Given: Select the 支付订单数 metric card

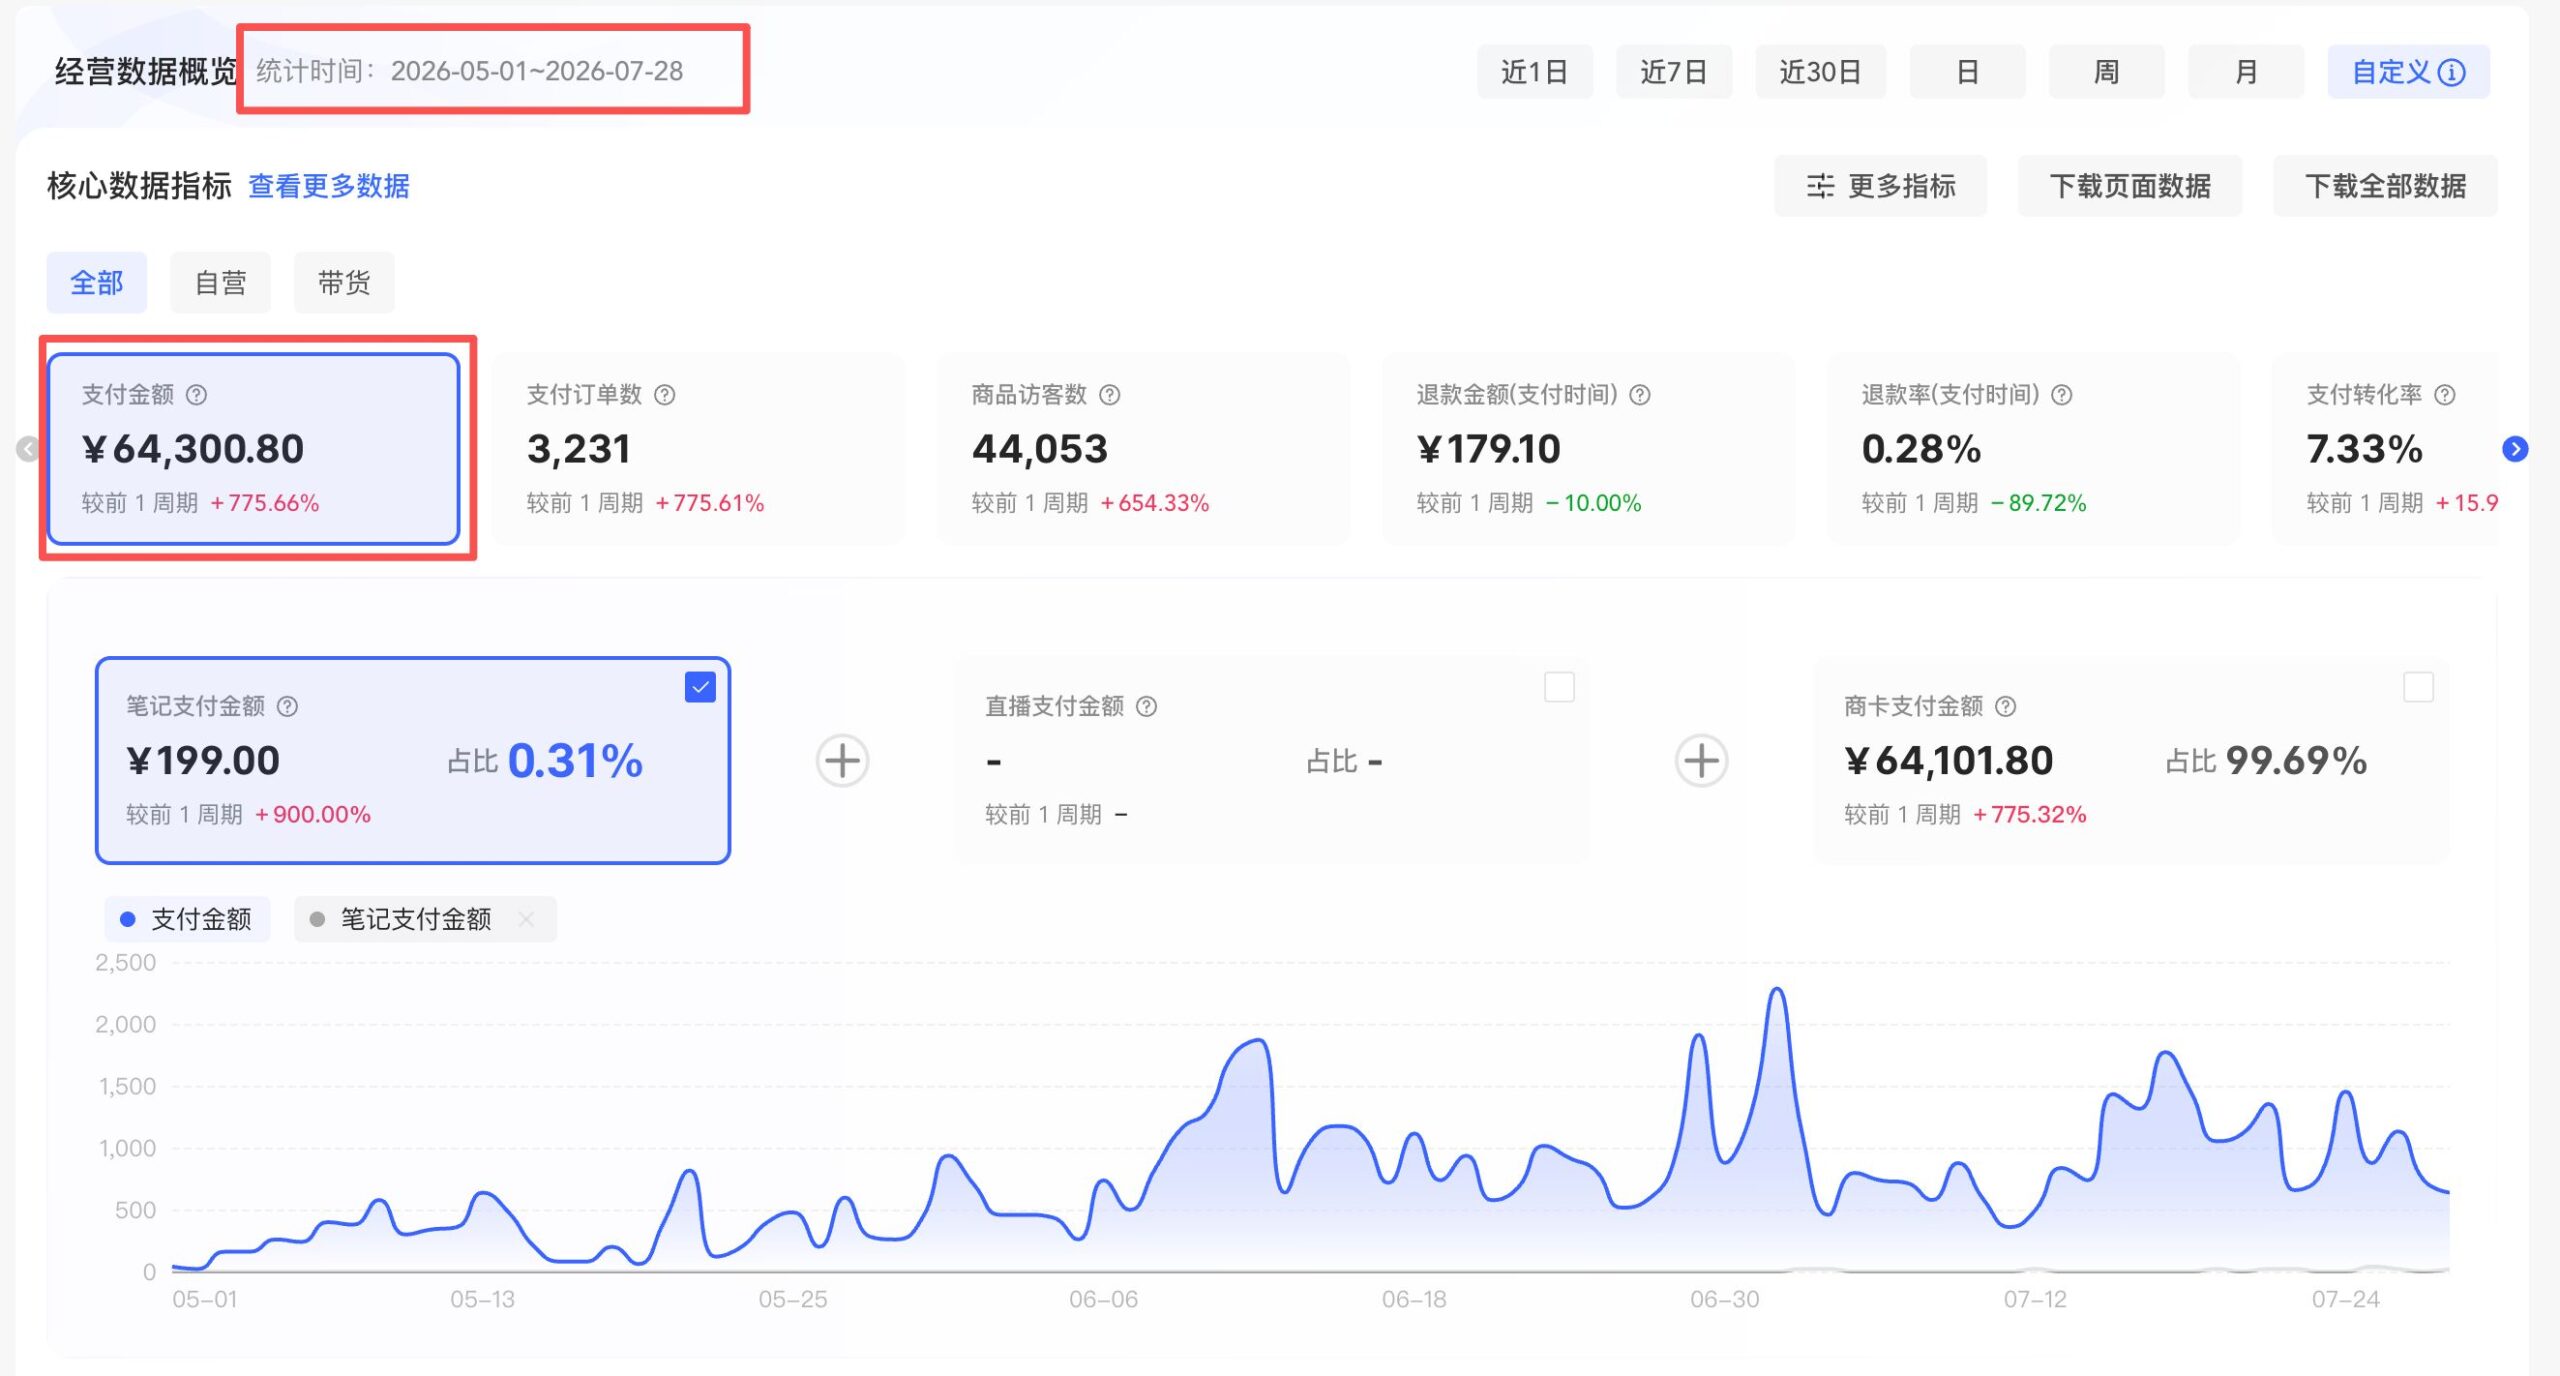Looking at the screenshot, I should click(x=699, y=449).
